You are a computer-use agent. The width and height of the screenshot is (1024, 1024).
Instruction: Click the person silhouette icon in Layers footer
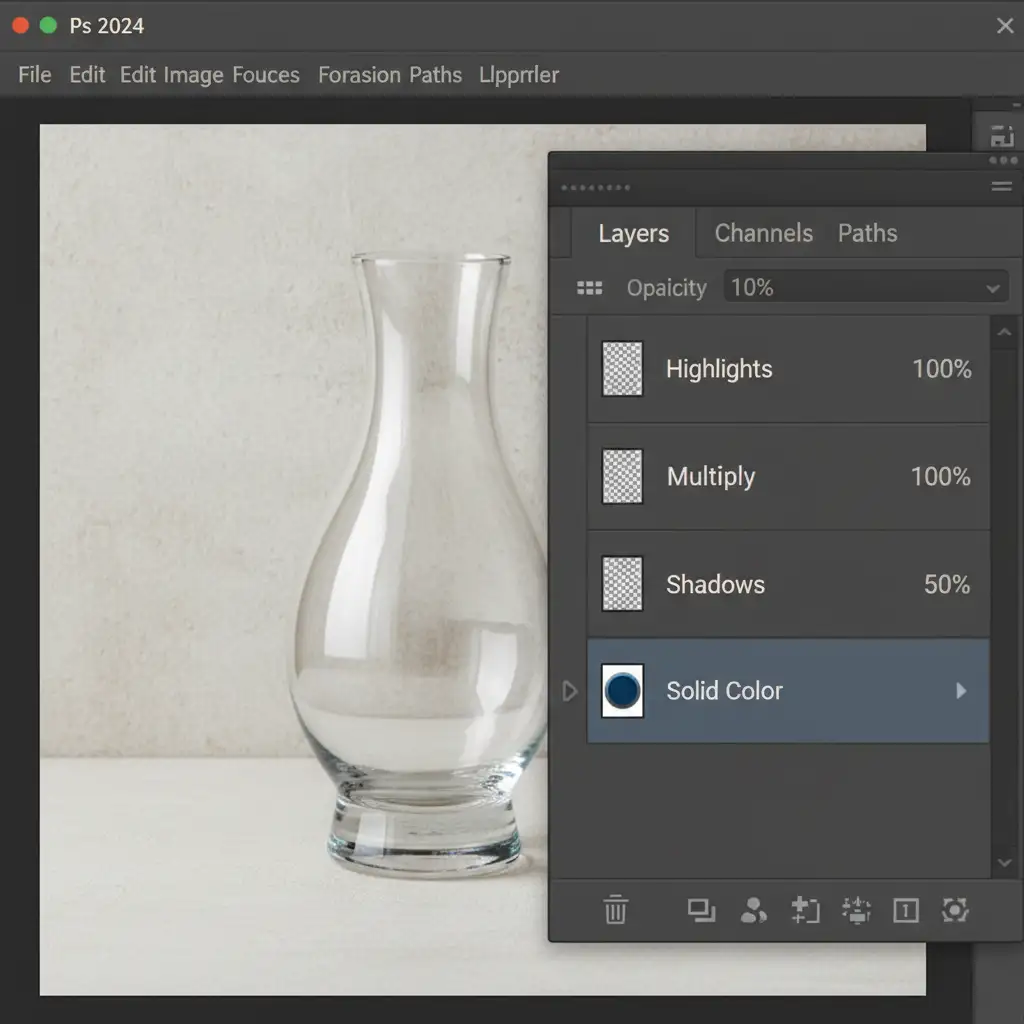point(753,910)
